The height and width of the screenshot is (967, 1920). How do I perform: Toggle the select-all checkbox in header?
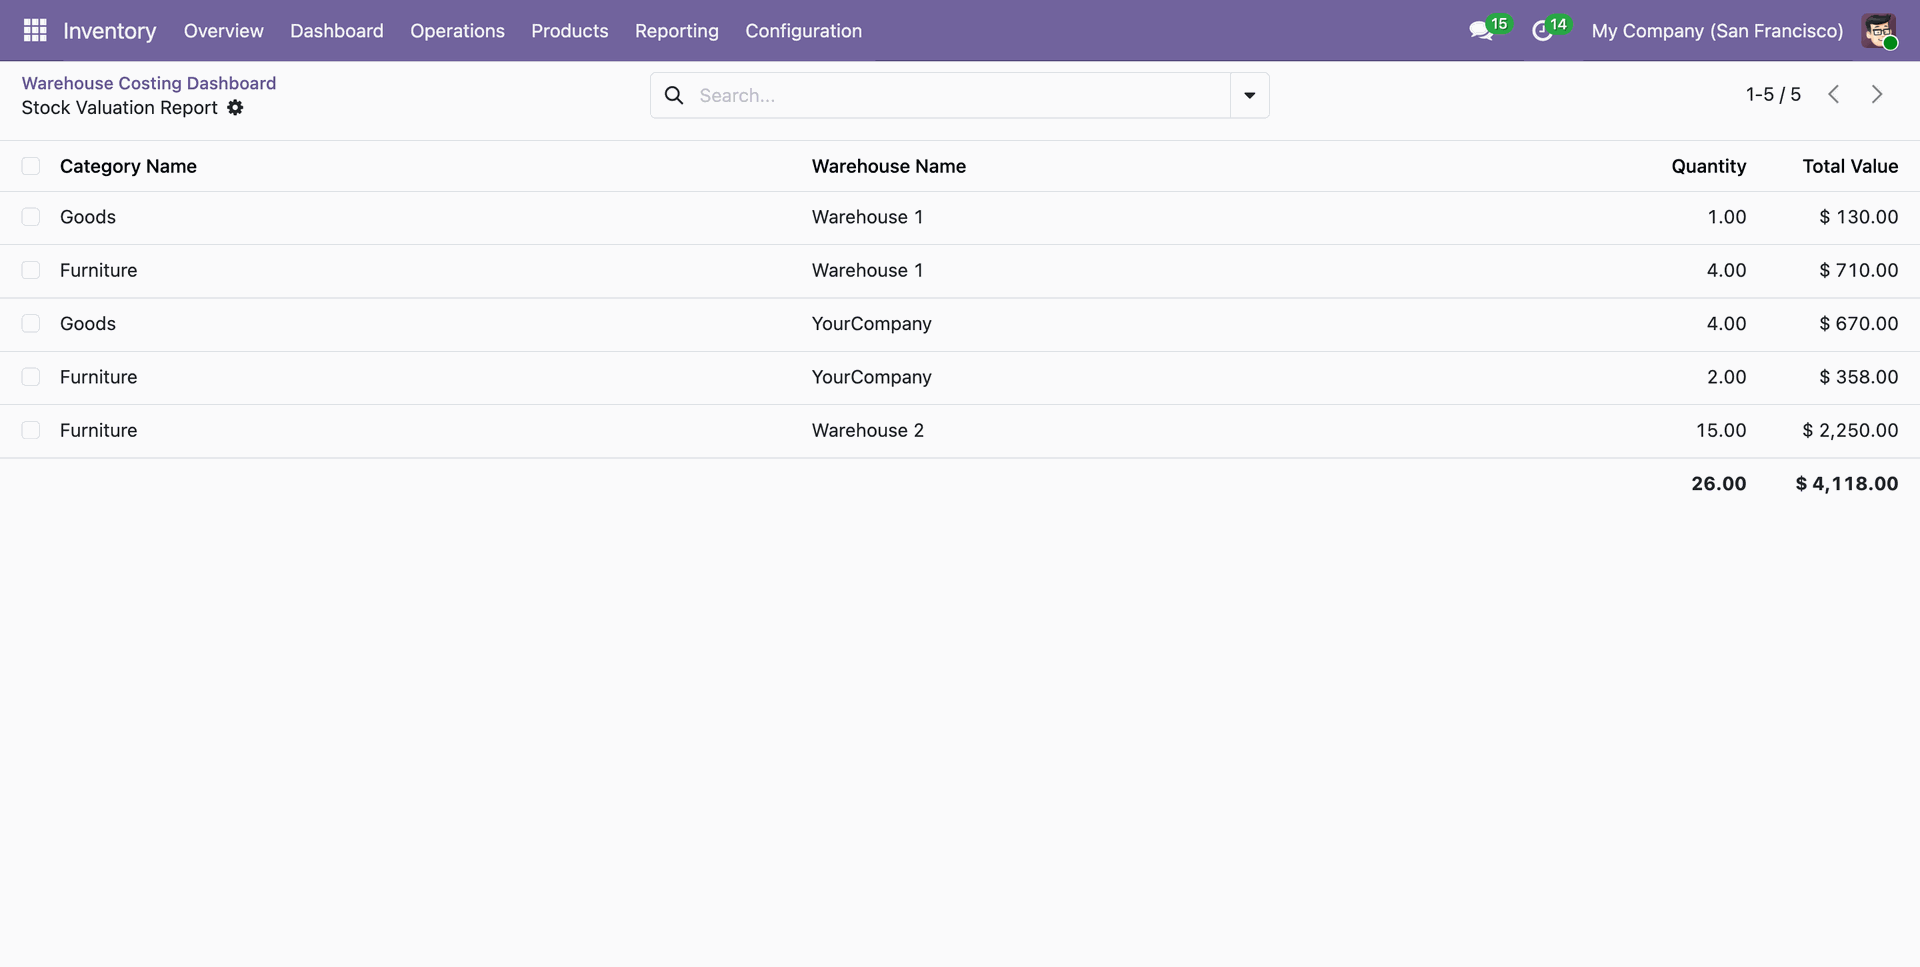click(31, 166)
